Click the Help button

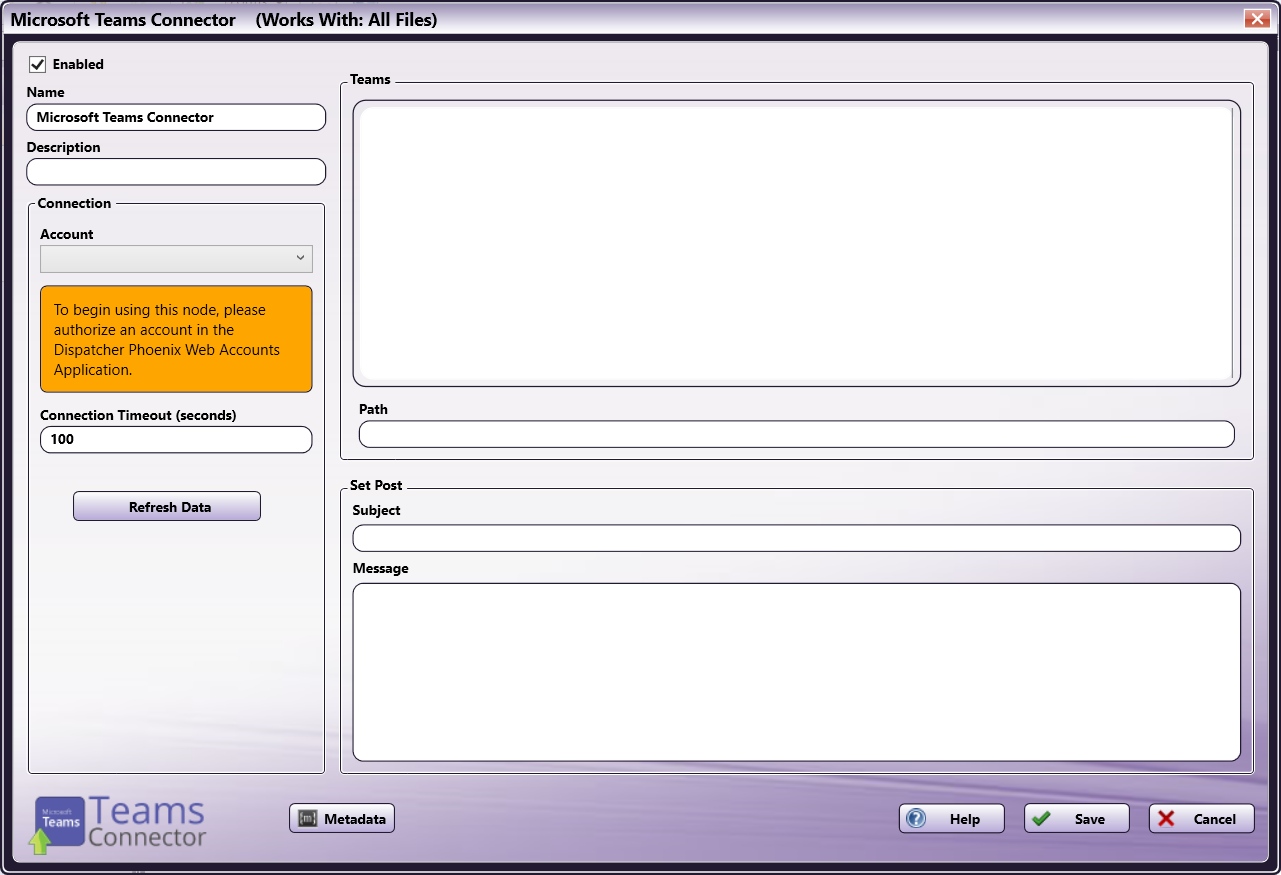(x=952, y=819)
